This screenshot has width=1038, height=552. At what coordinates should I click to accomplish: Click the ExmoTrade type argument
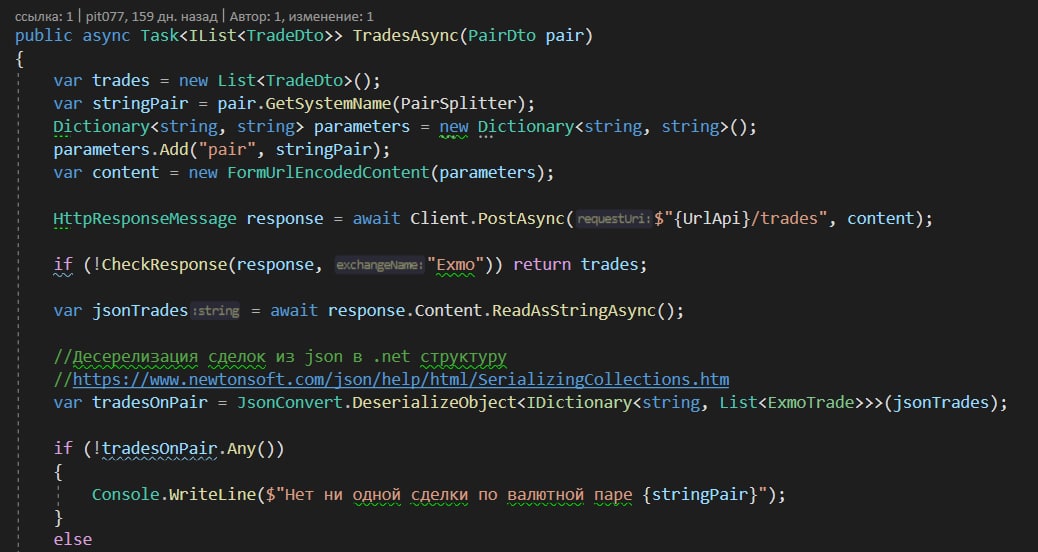click(x=810, y=402)
